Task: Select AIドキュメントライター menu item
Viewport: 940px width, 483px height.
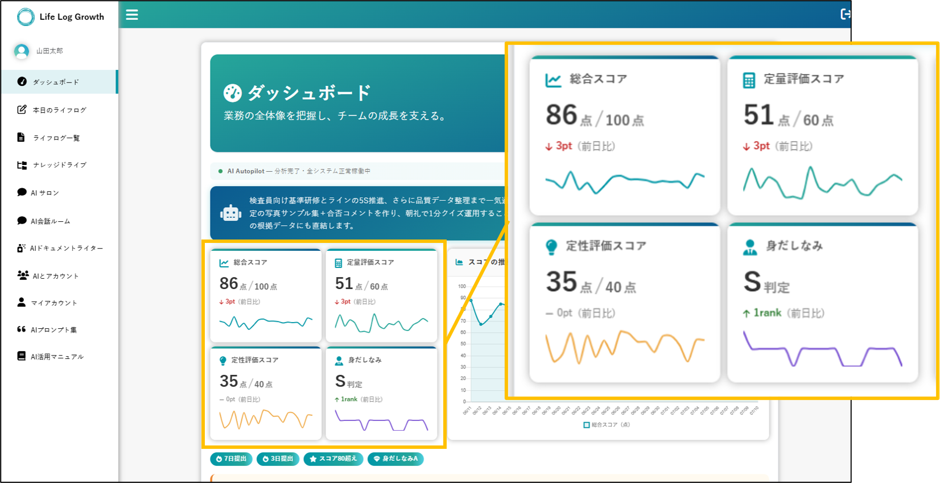Action: point(59,248)
